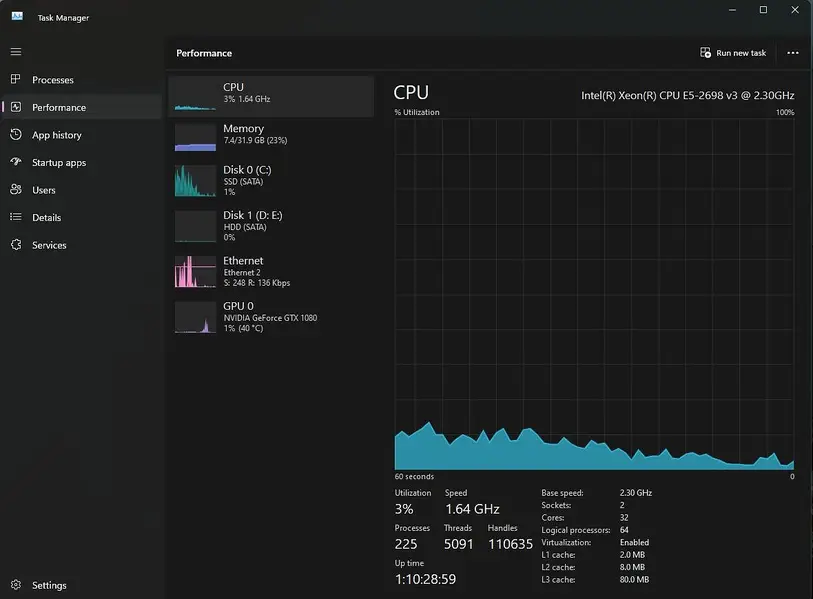Click the Users people icon

point(16,189)
